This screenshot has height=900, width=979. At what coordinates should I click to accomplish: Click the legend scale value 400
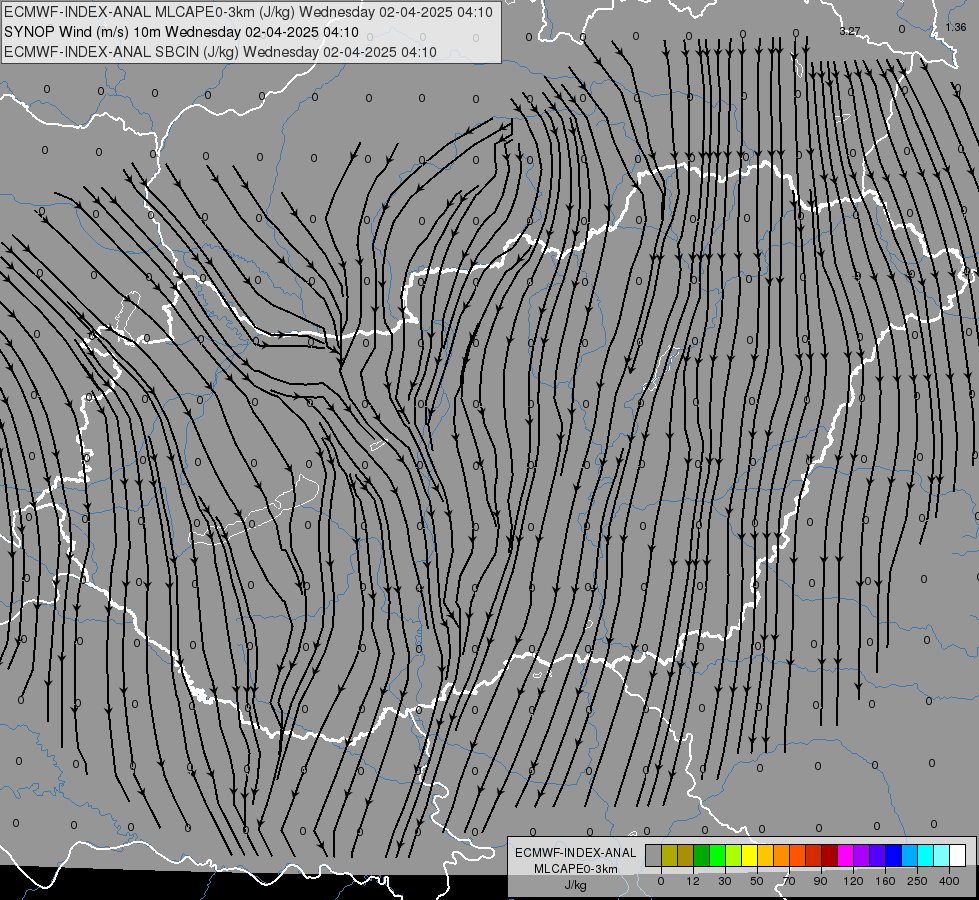pos(949,881)
